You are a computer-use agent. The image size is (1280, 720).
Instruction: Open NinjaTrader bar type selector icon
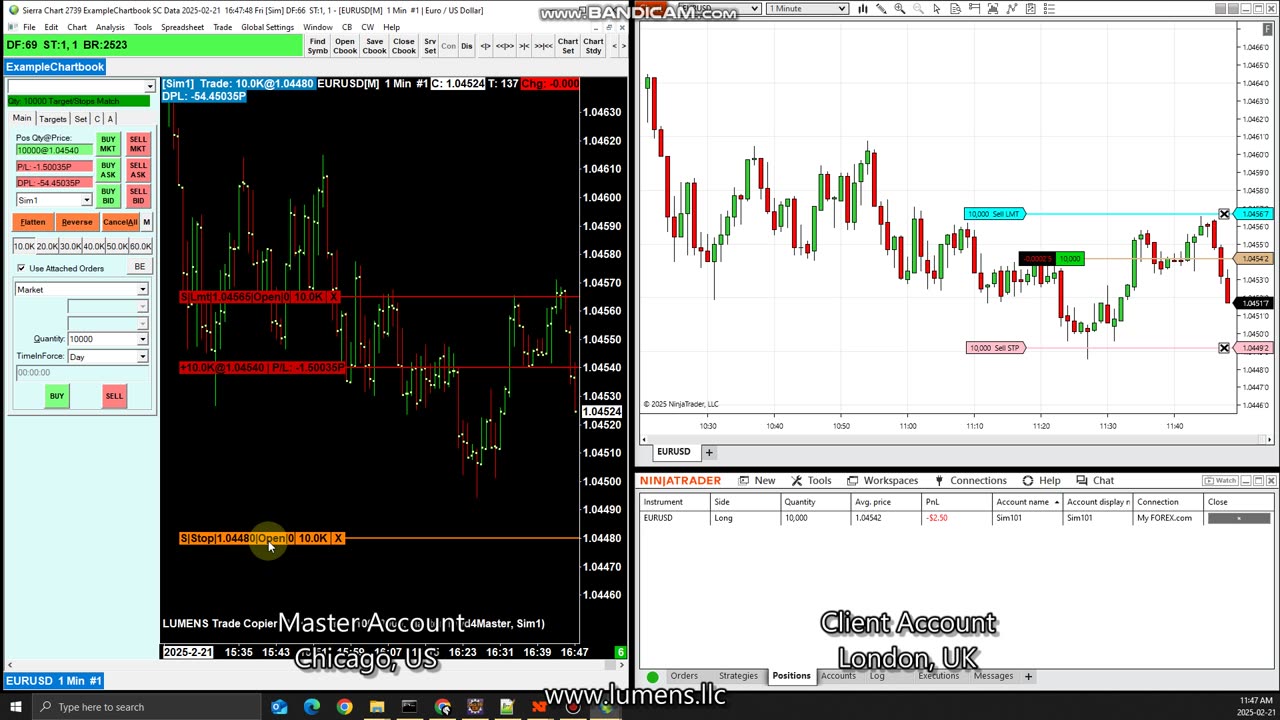click(863, 9)
